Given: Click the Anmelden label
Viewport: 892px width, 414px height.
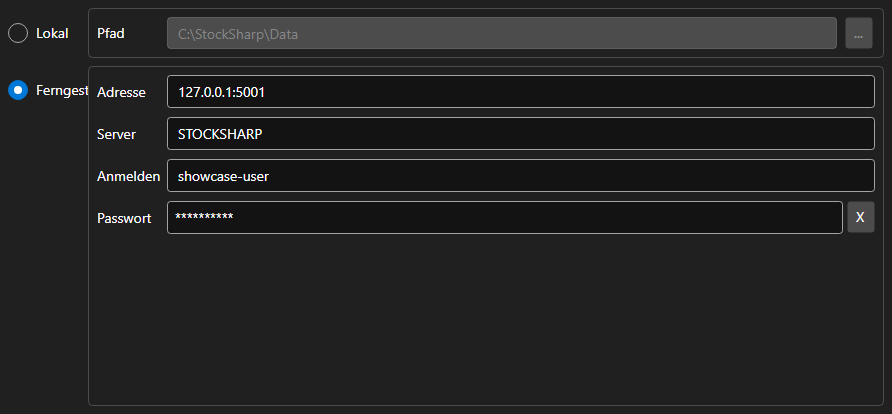Looking at the screenshot, I should click(x=129, y=176).
